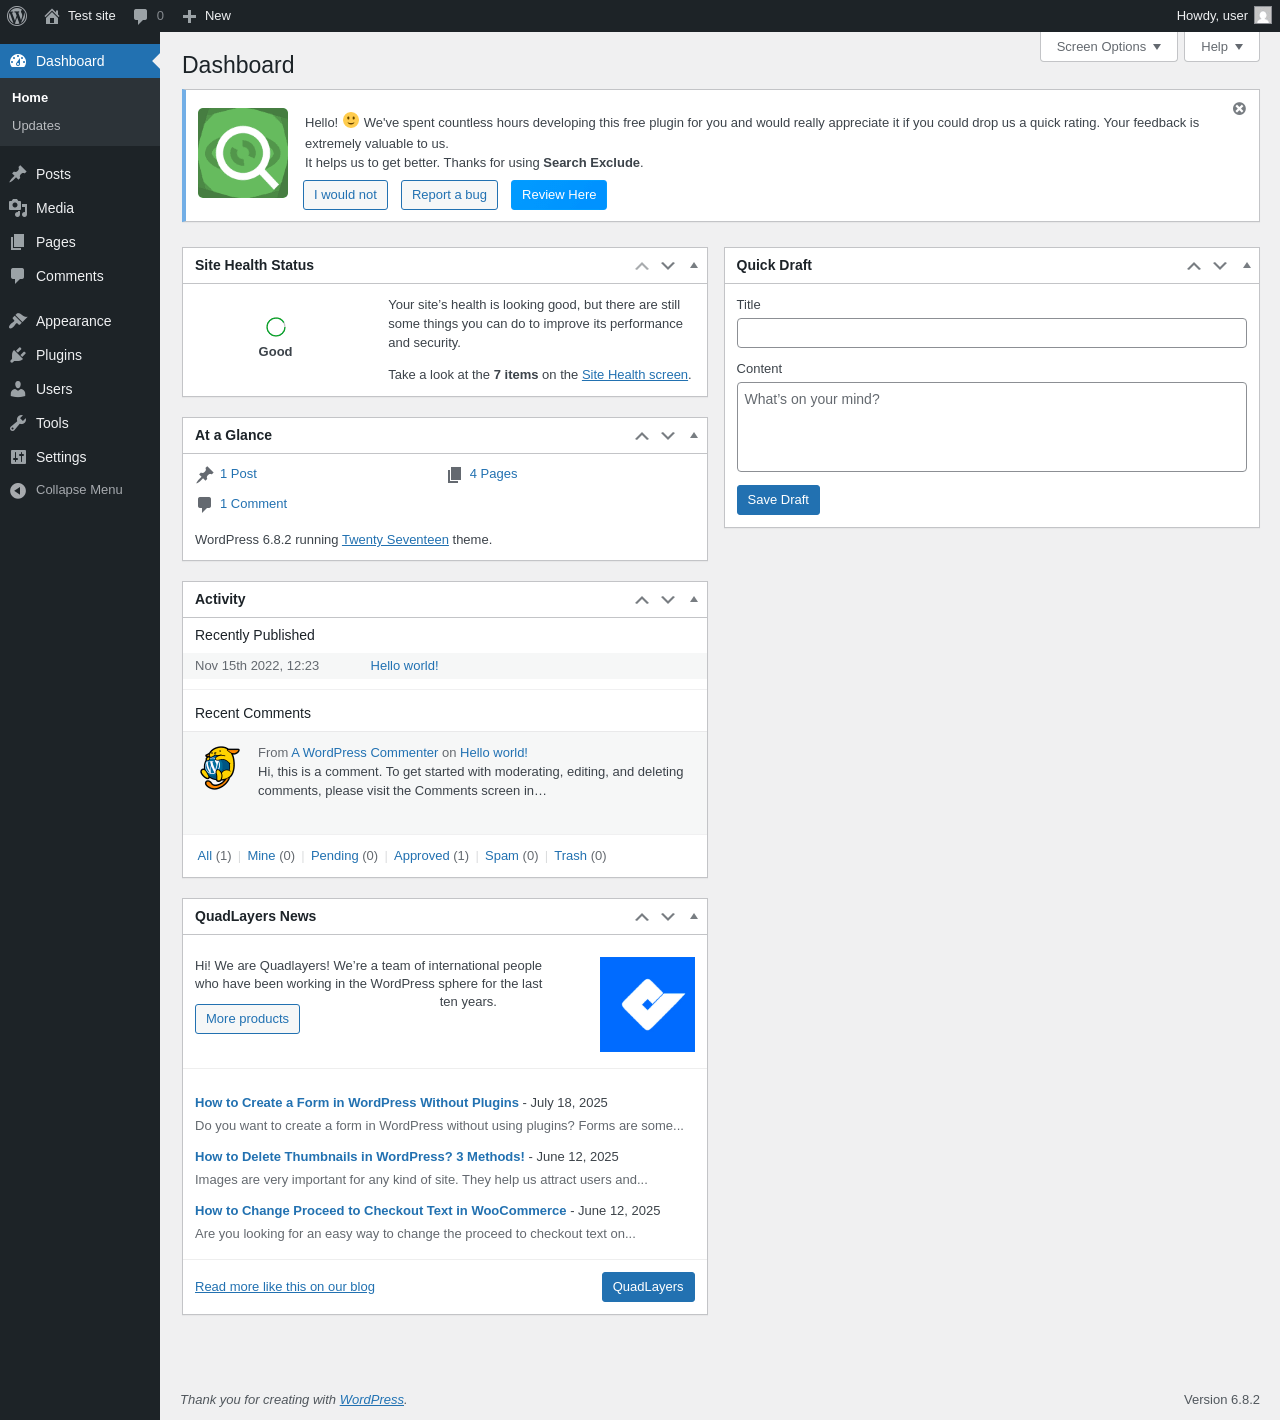Open the Hello world! recently published post
The height and width of the screenshot is (1420, 1280).
[x=404, y=666]
